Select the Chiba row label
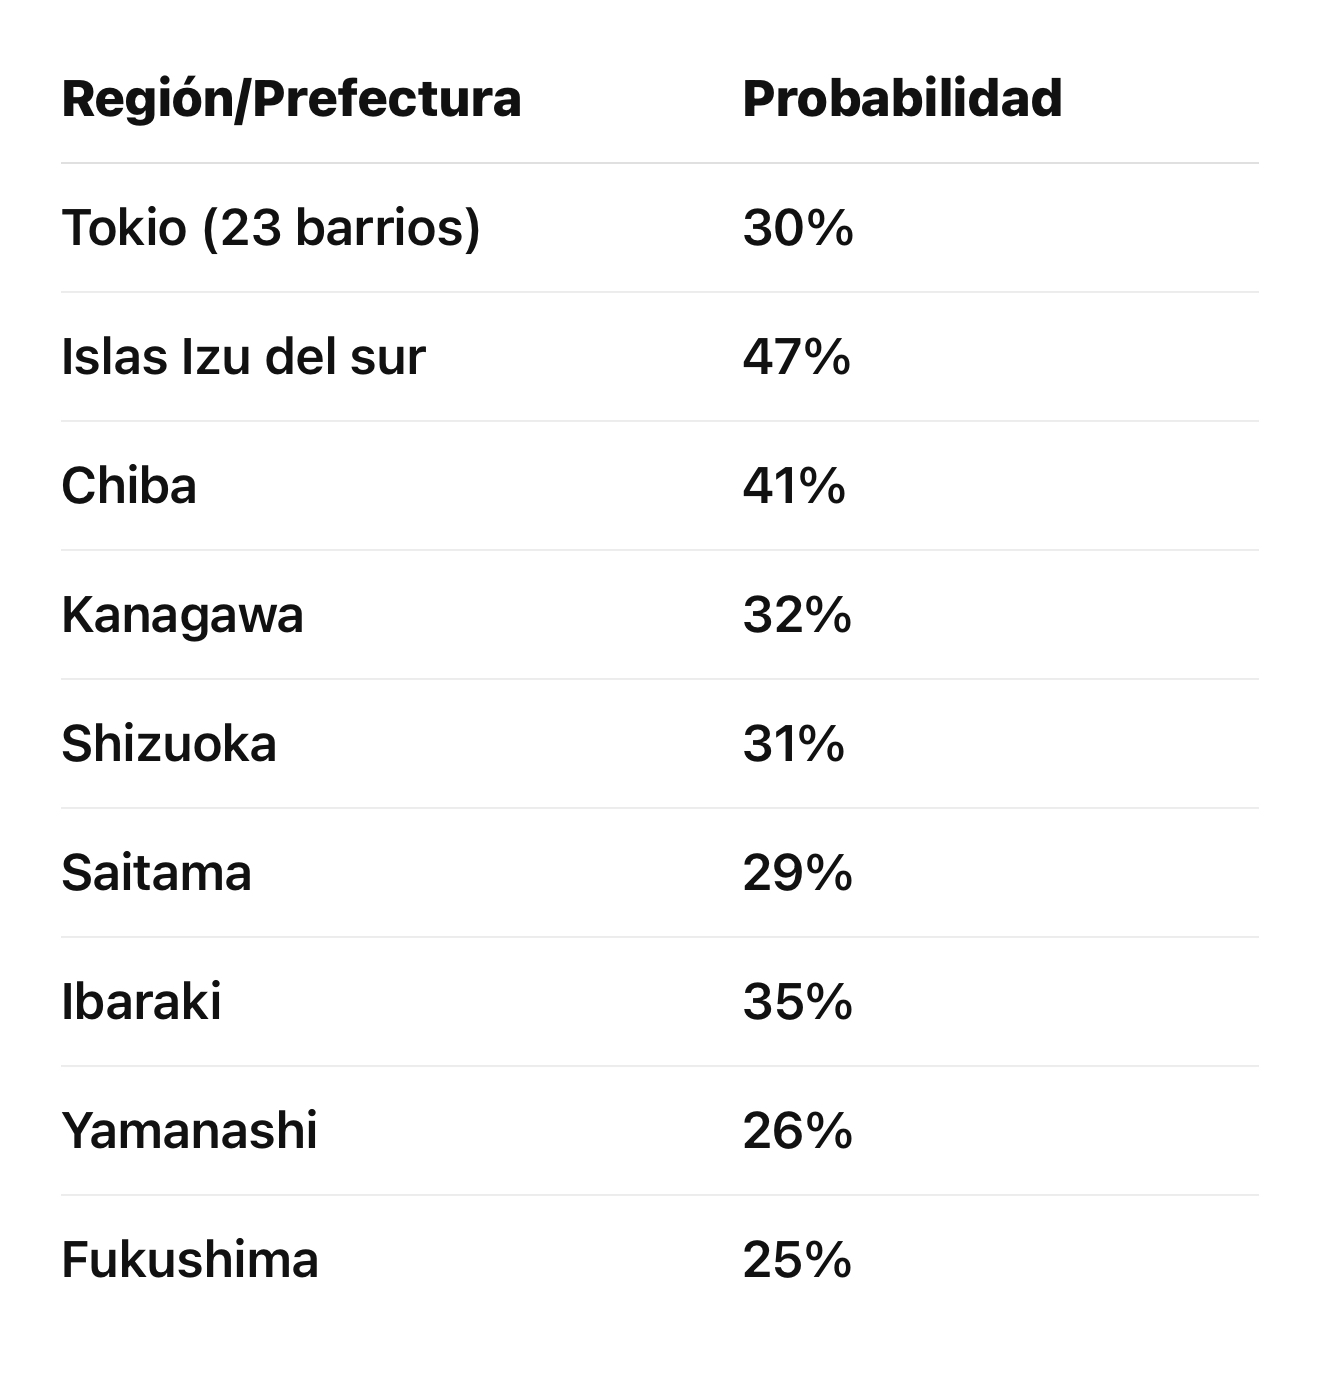This screenshot has width=1320, height=1396. (129, 486)
